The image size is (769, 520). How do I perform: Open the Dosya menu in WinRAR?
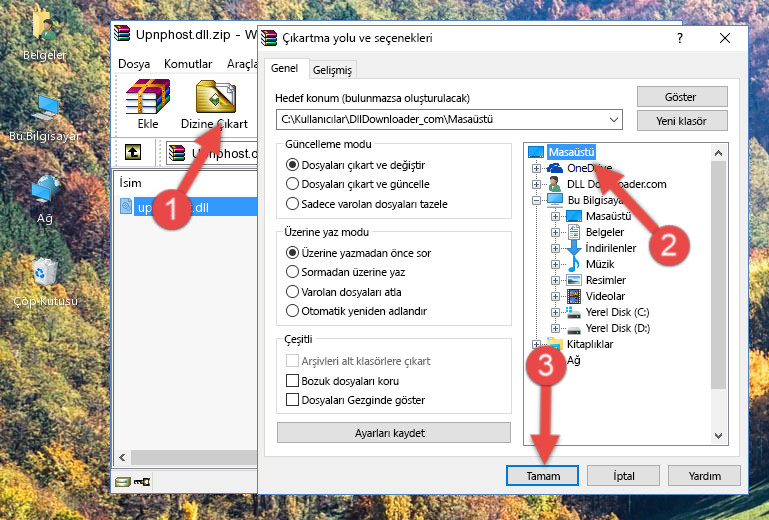[x=134, y=64]
